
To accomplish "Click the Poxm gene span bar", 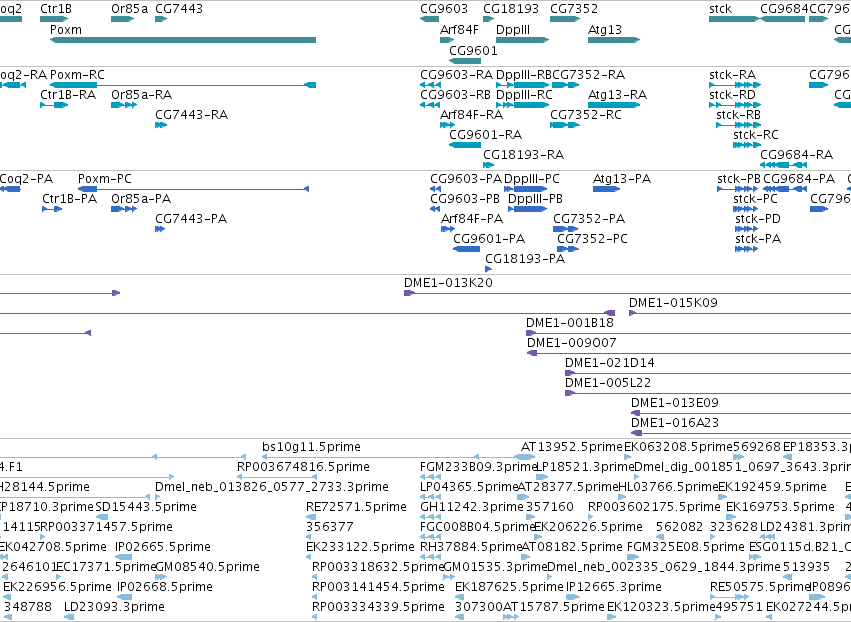I will pos(183,40).
